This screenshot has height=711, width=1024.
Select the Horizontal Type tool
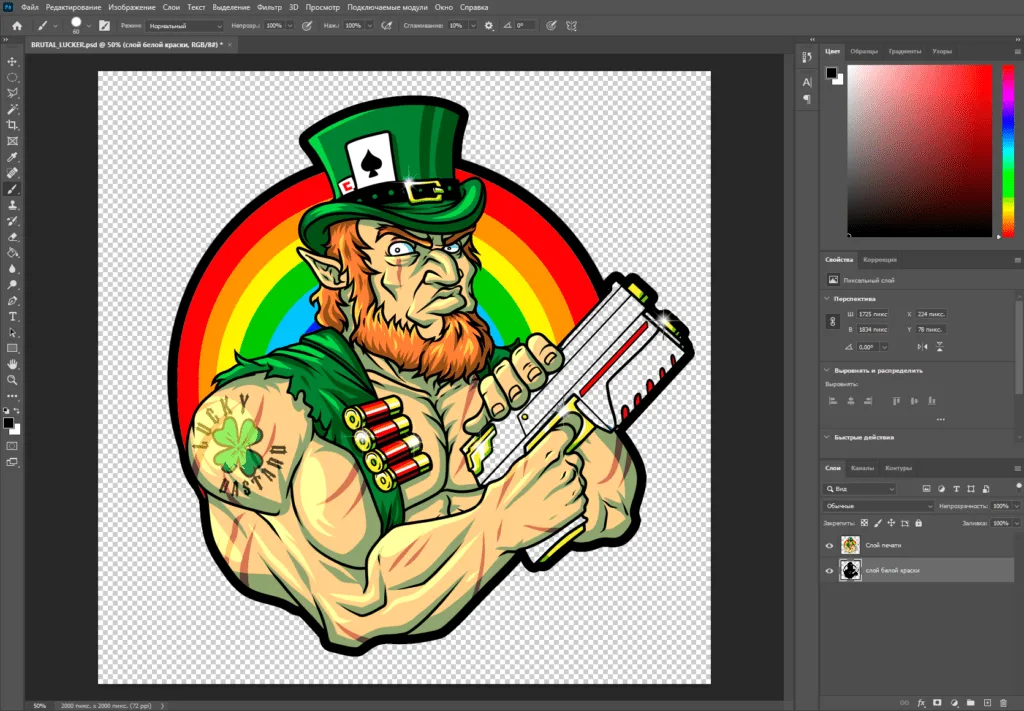[13, 316]
